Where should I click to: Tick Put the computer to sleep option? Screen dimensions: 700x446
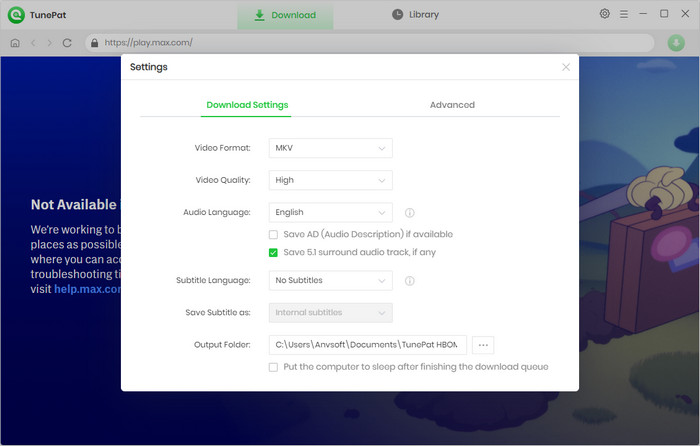273,367
